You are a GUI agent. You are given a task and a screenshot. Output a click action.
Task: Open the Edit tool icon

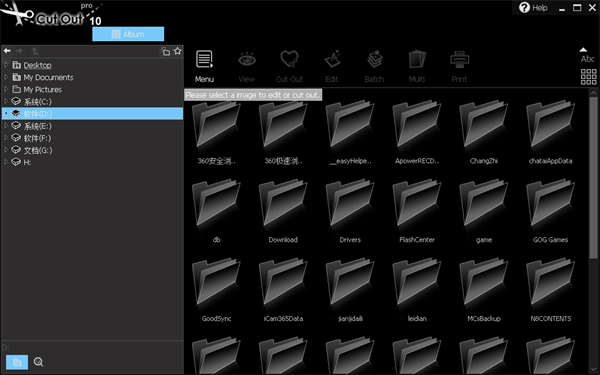pos(332,66)
